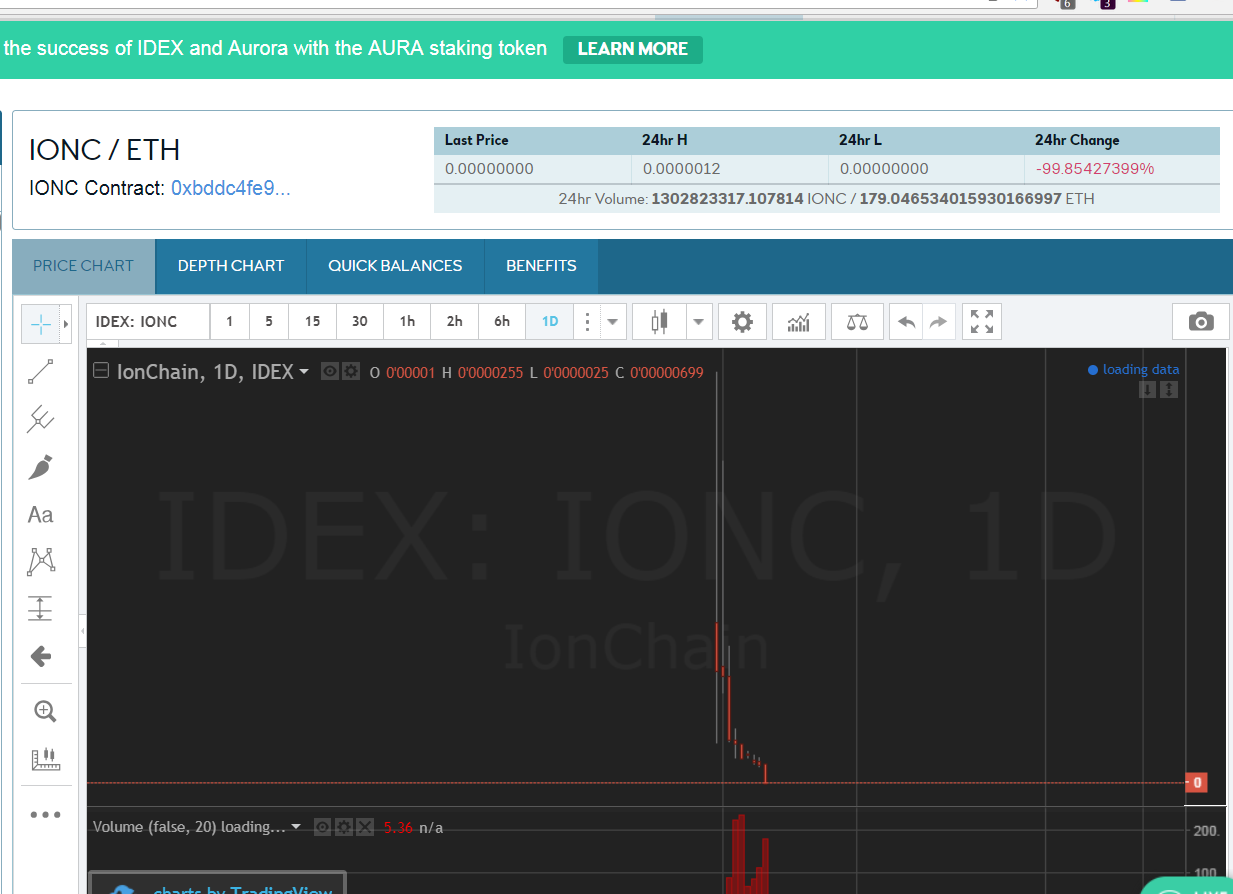The height and width of the screenshot is (894, 1233).
Task: Undo the last chart action
Action: (907, 322)
